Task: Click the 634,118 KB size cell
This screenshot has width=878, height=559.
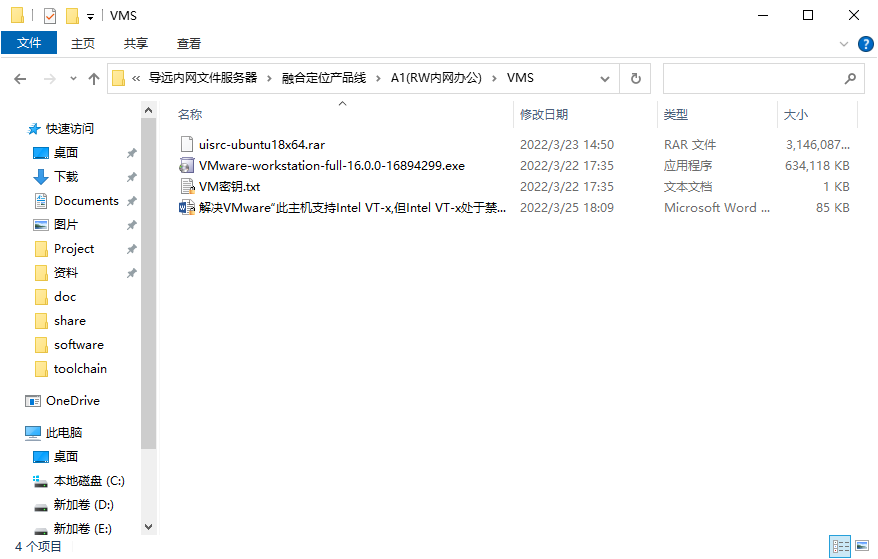Action: (x=817, y=166)
